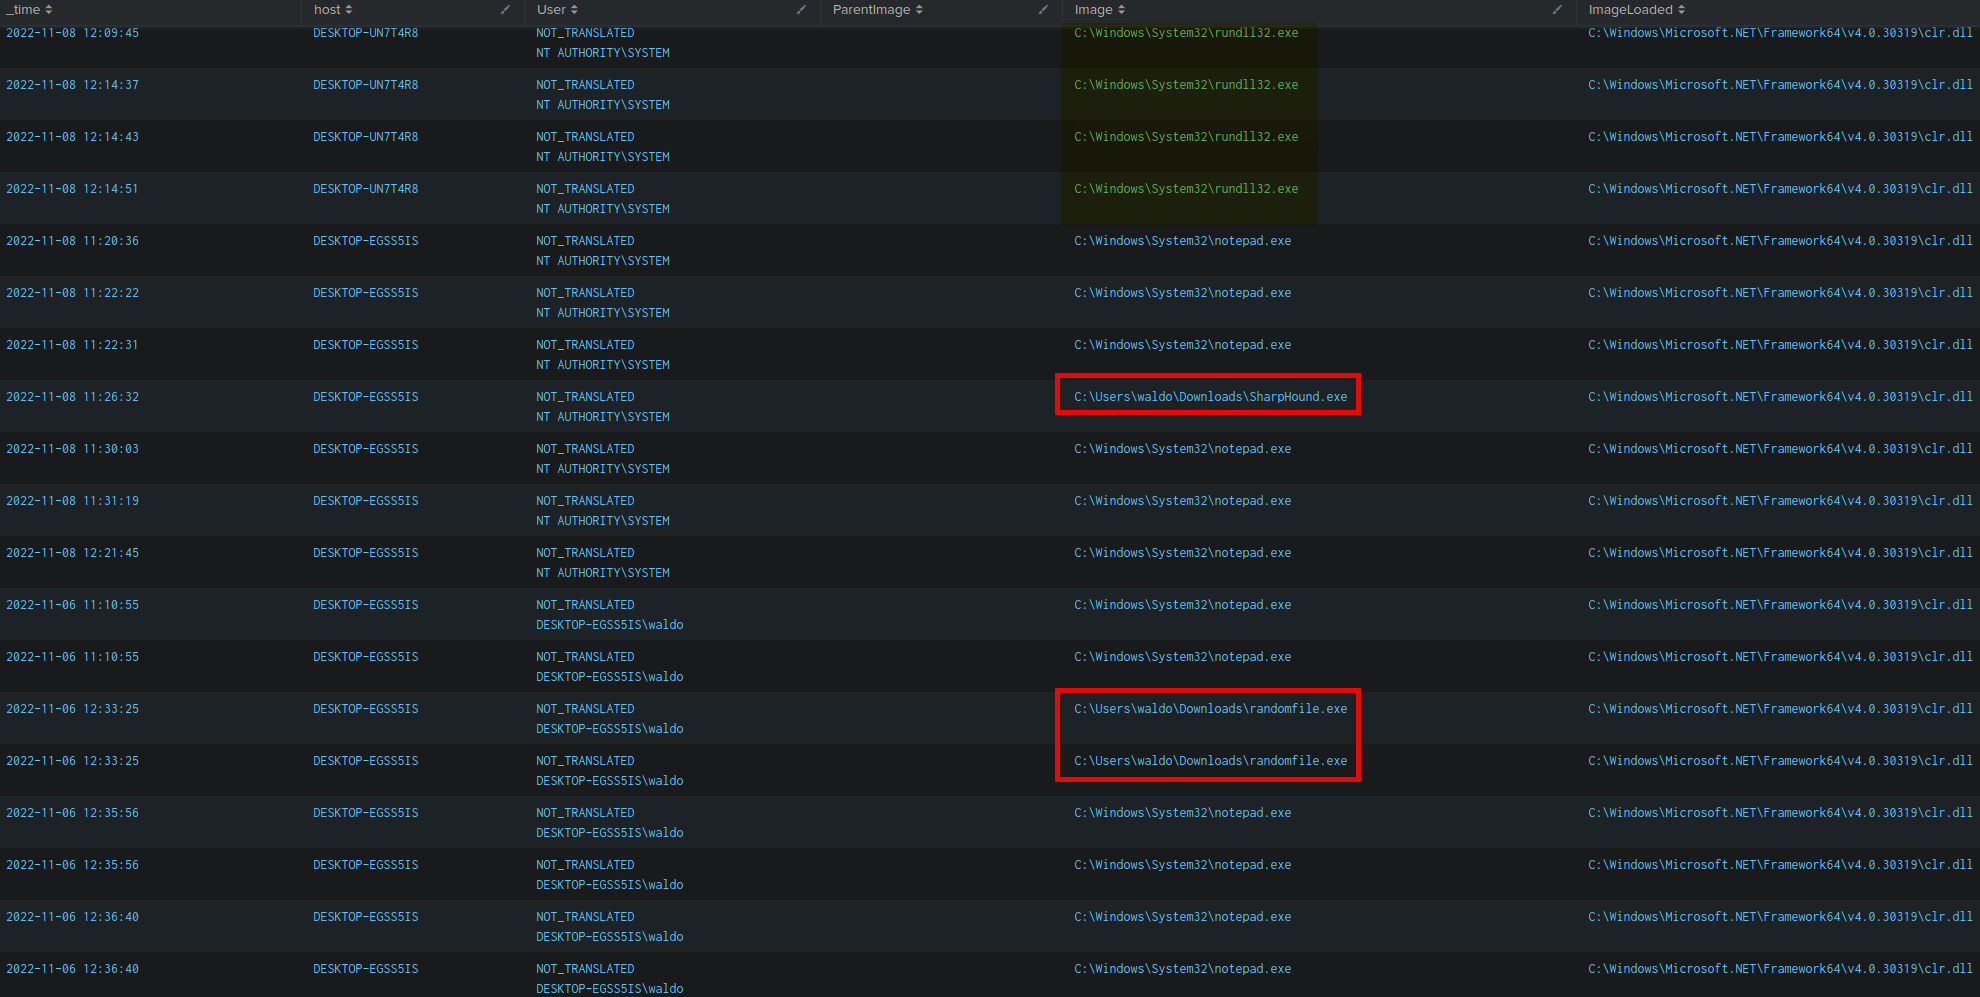The width and height of the screenshot is (1980, 997).
Task: Sort by the Image column arrows
Action: (1121, 10)
